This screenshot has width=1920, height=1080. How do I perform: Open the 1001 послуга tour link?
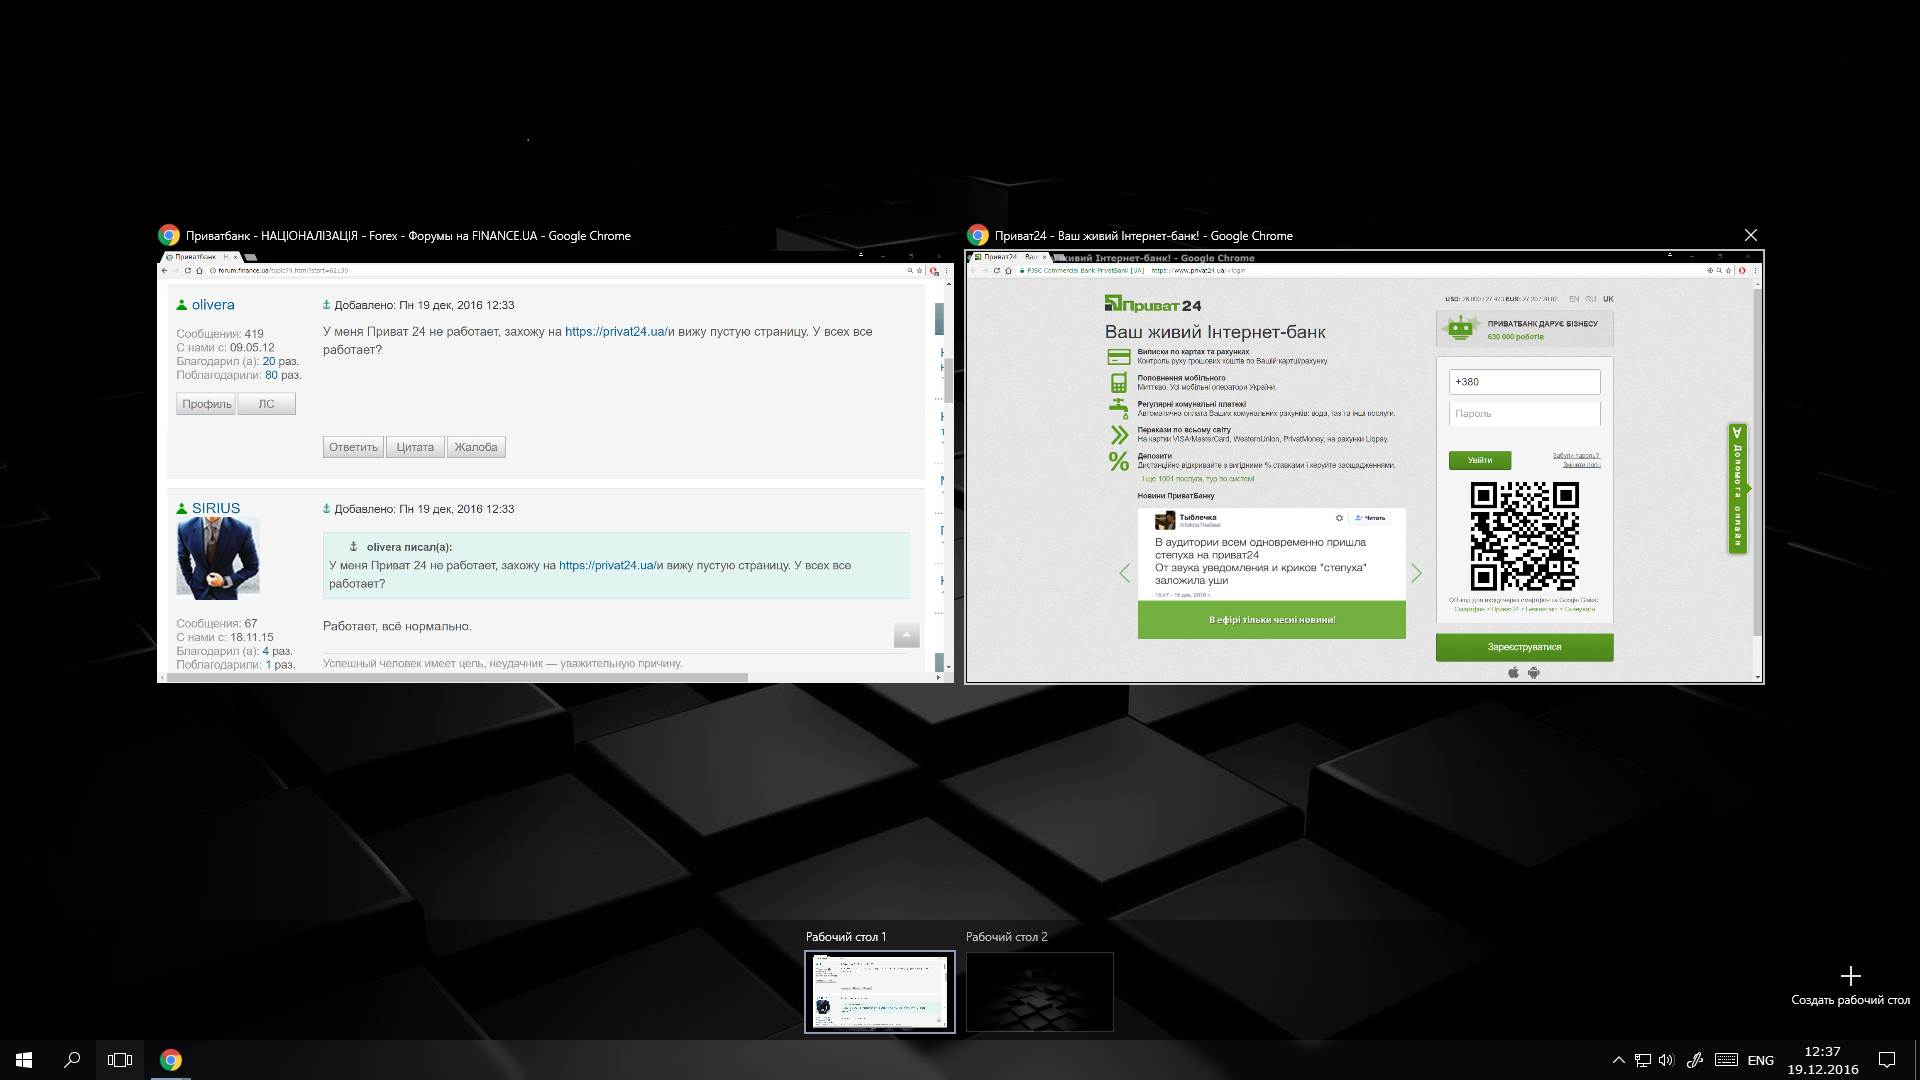1198,479
